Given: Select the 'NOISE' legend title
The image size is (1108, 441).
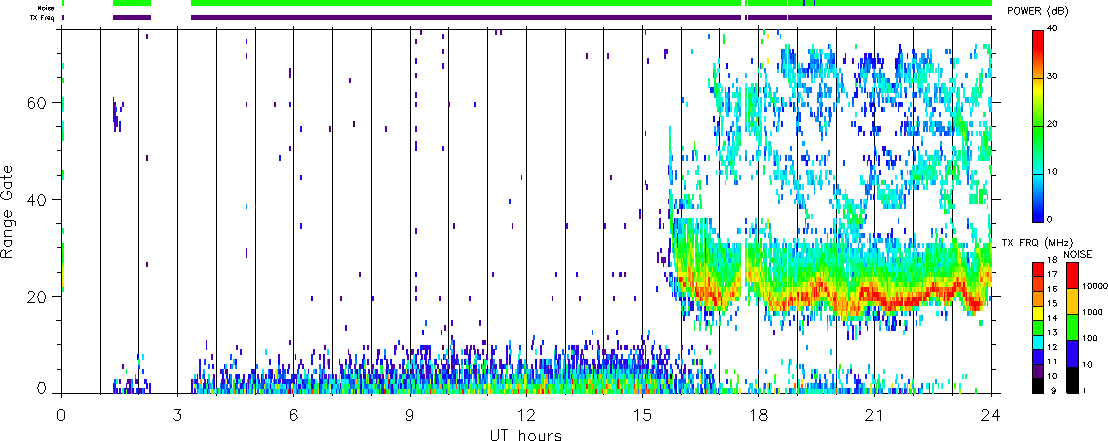Looking at the screenshot, I should pyautogui.click(x=1078, y=254).
